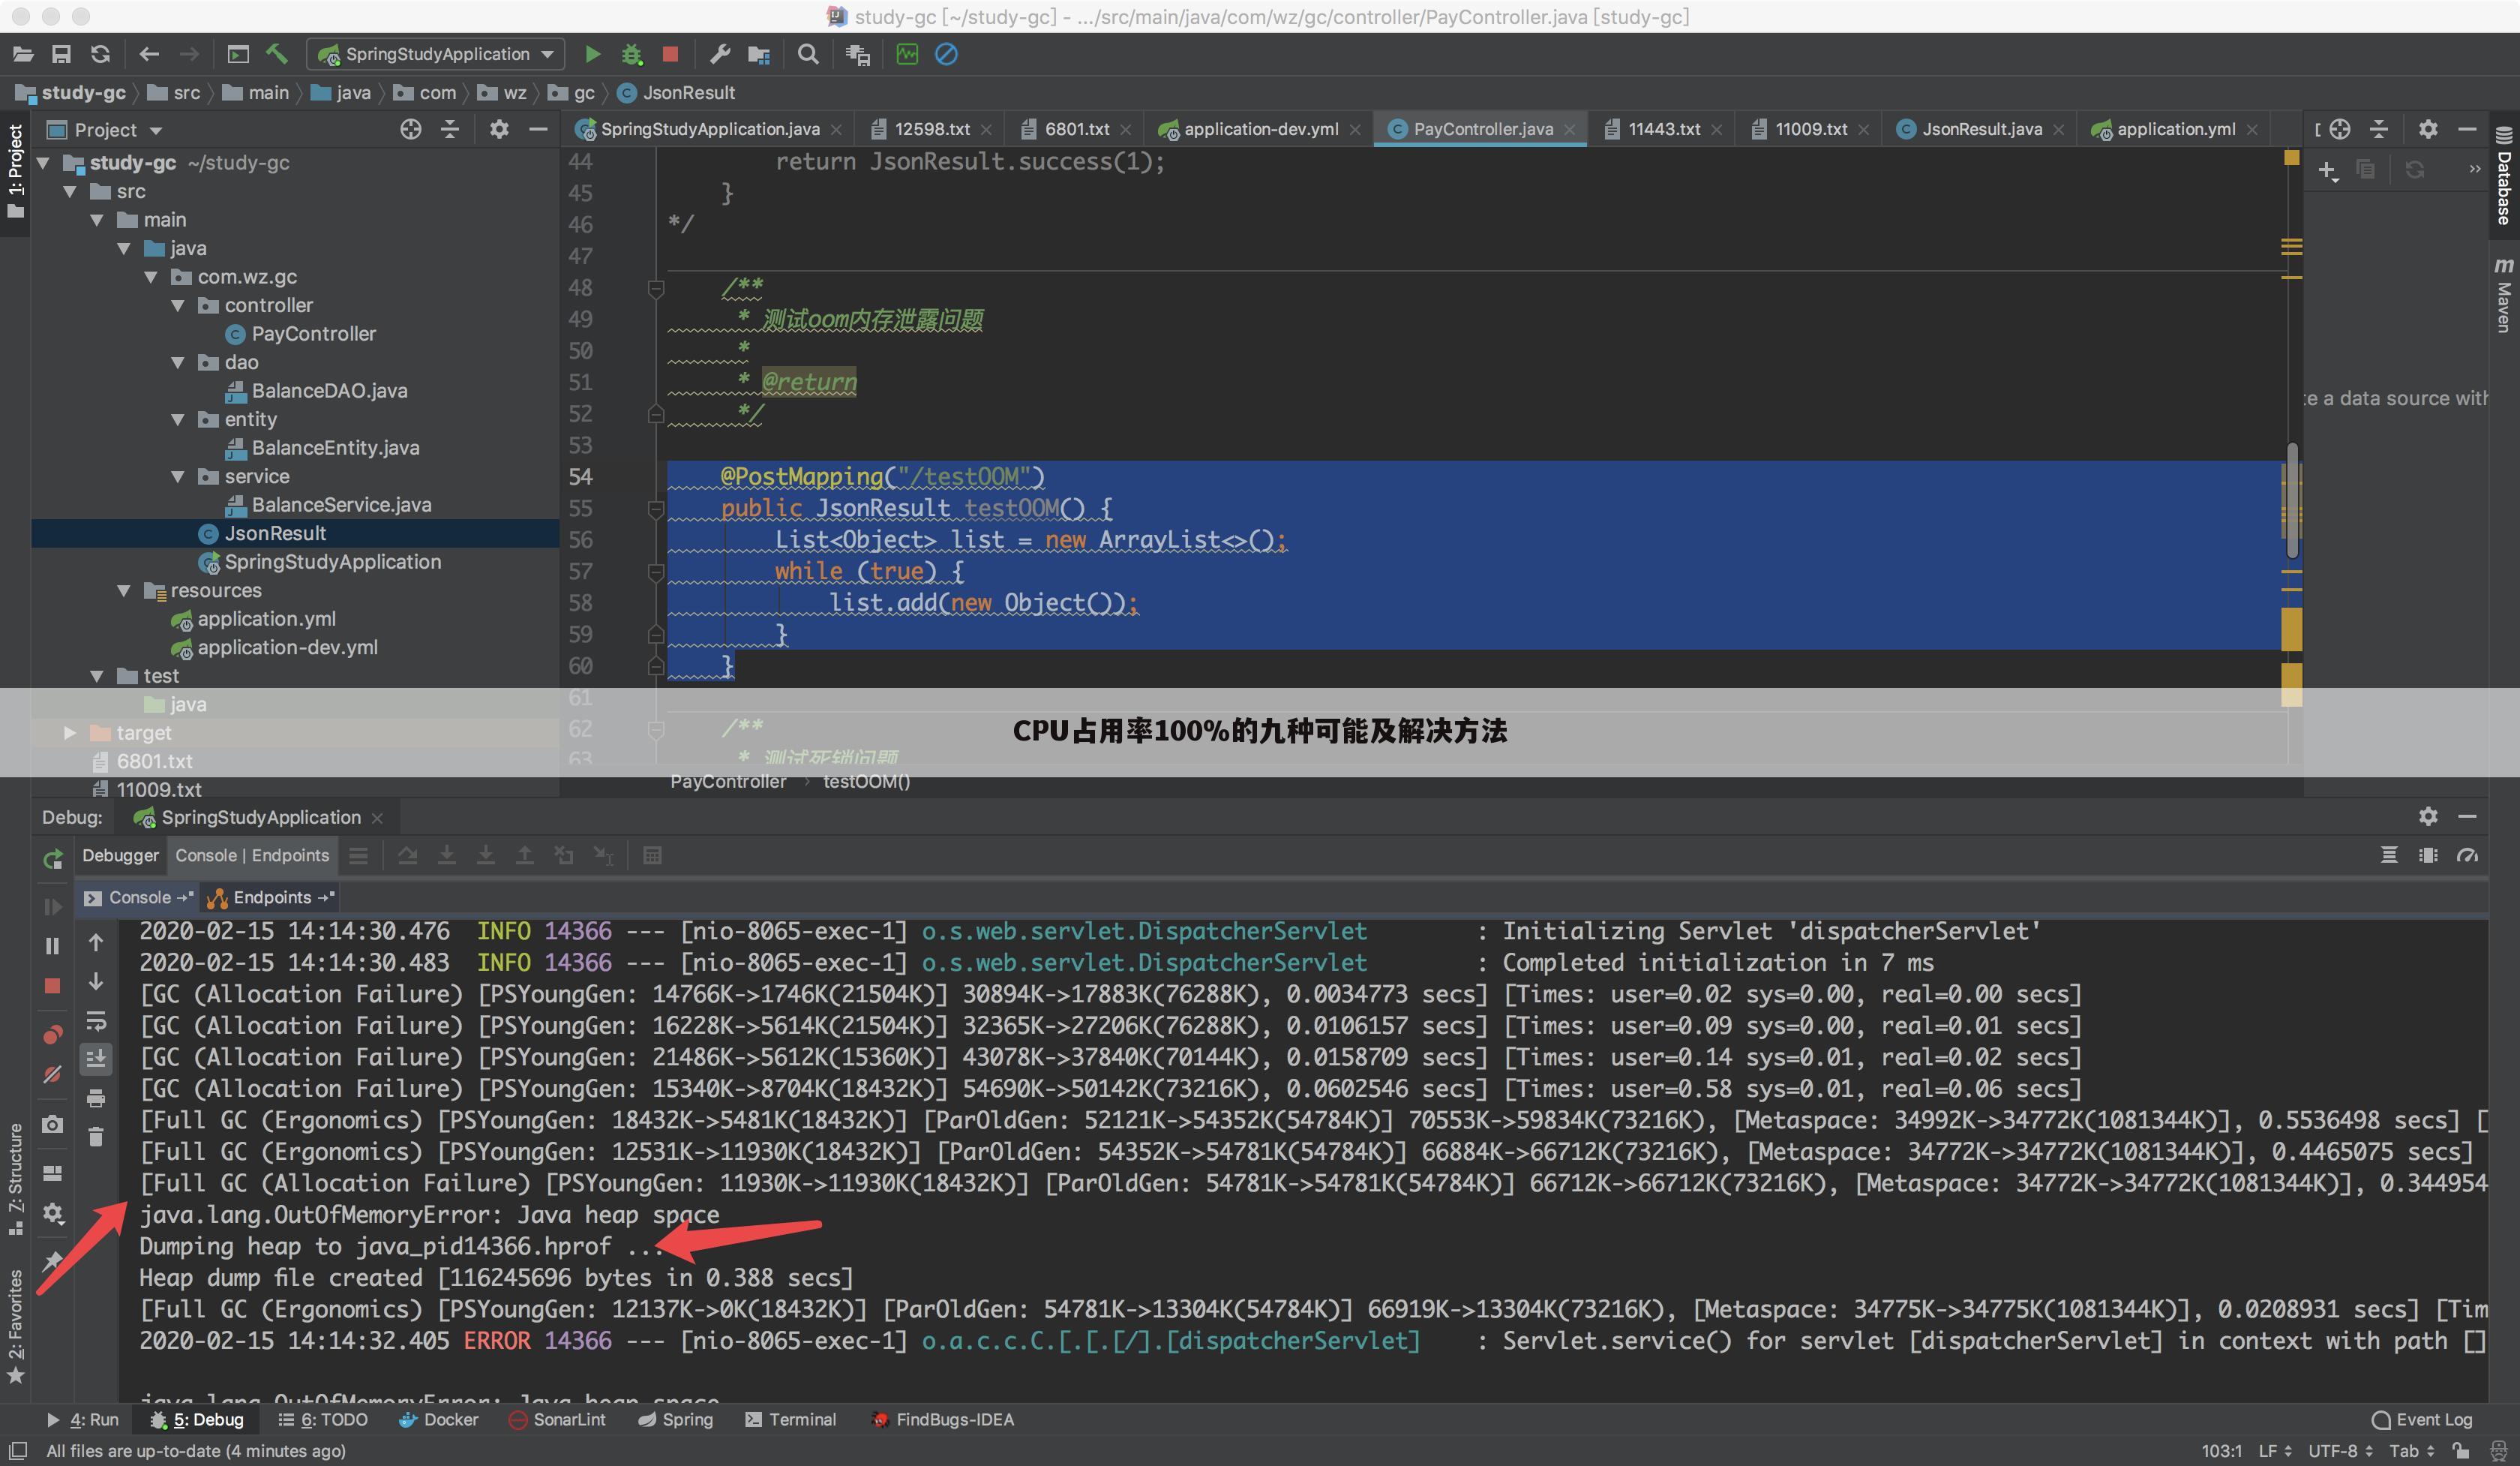Click the Search Everywhere magnifier icon
2520x1466 pixels.
(808, 54)
